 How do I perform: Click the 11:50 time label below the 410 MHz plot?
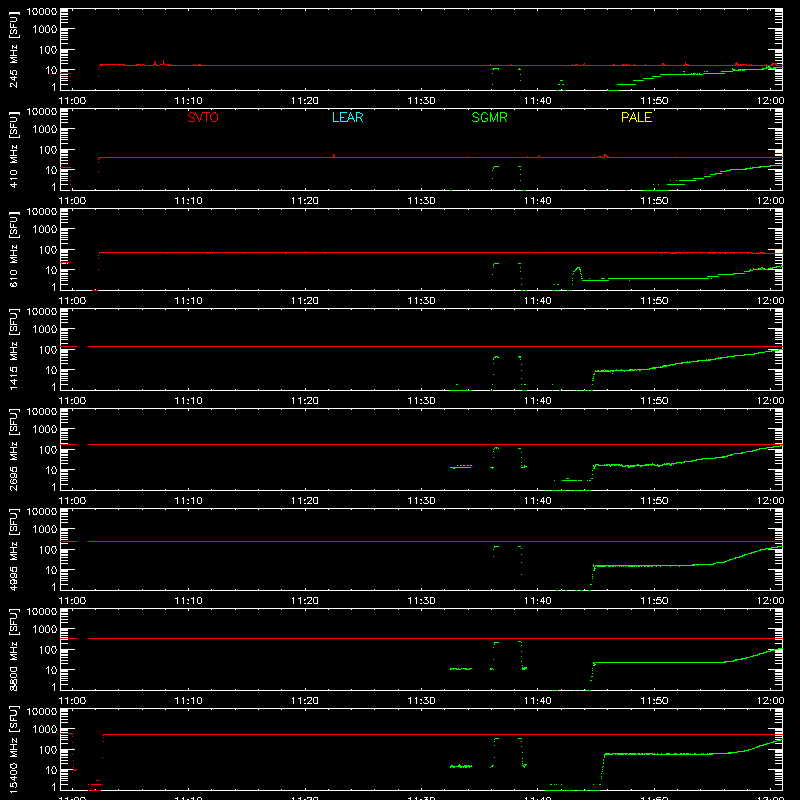pos(654,201)
